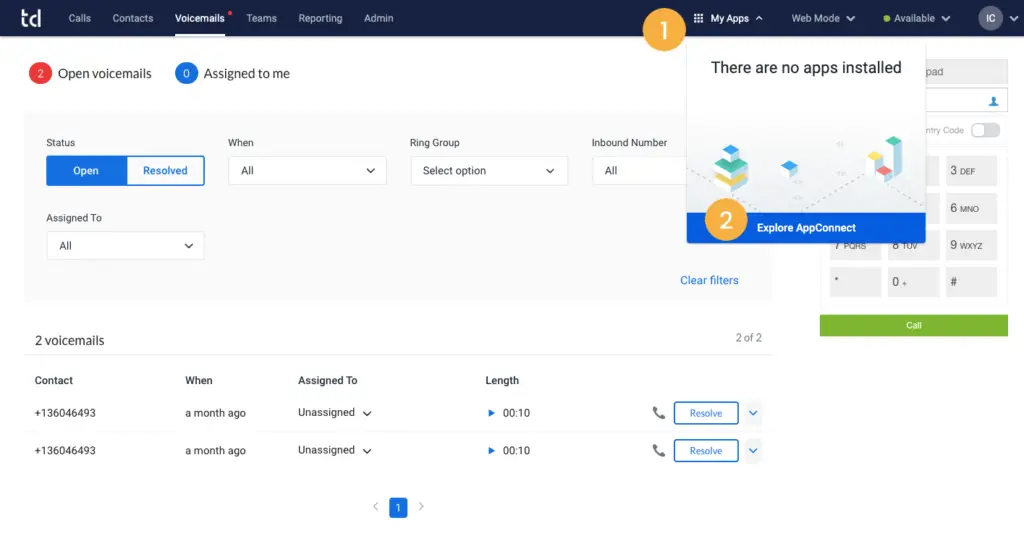
Task: Open the Ring Group dropdown
Action: tap(489, 170)
